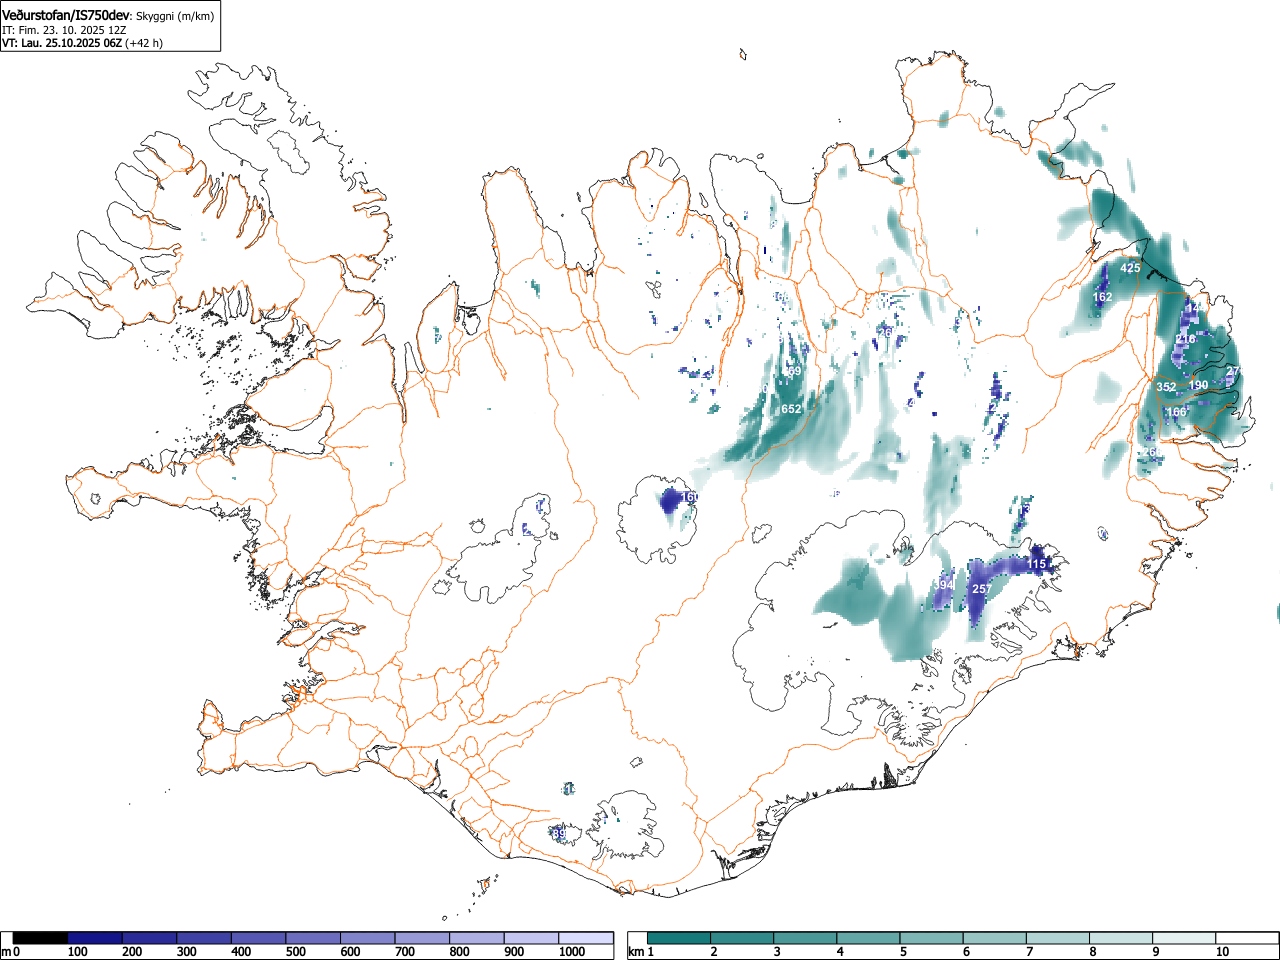
Task: Select the 6–7 km legend swatch
Action: coord(994,938)
